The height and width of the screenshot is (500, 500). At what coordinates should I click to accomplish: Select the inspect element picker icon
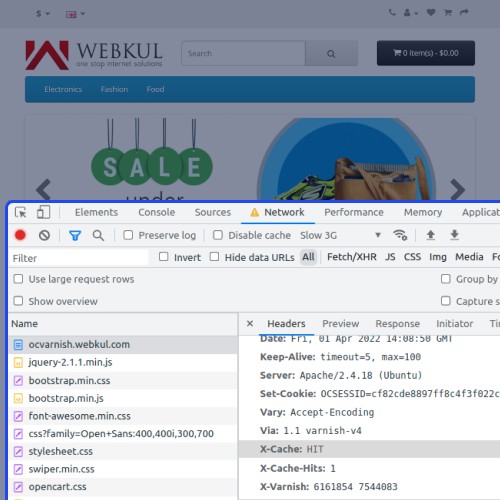pos(21,212)
